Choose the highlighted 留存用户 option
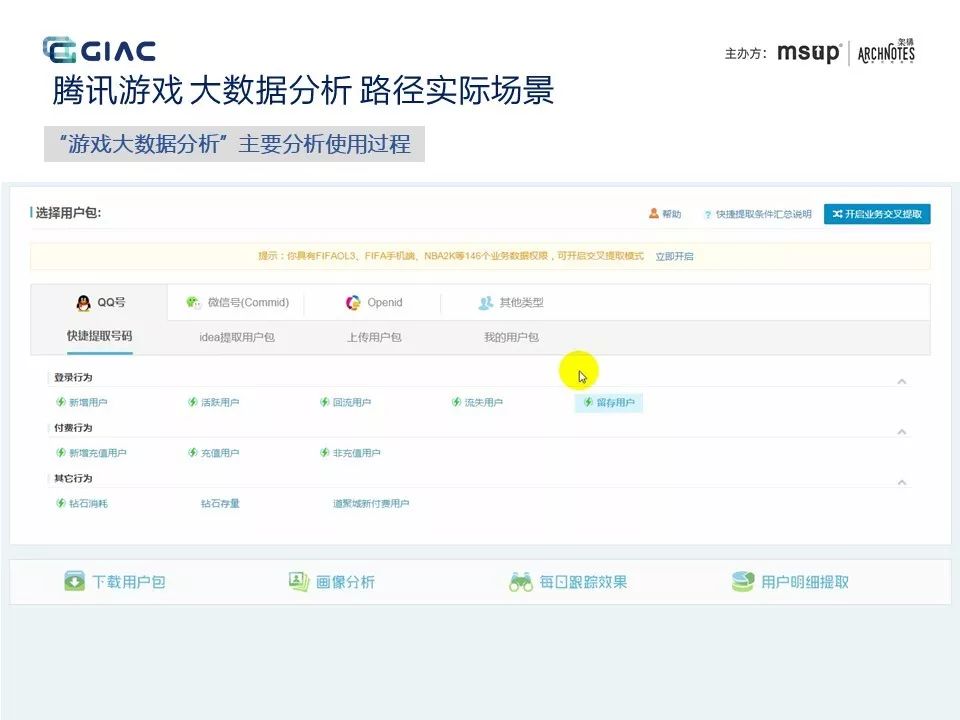Image resolution: width=960 pixels, height=720 pixels. [609, 402]
